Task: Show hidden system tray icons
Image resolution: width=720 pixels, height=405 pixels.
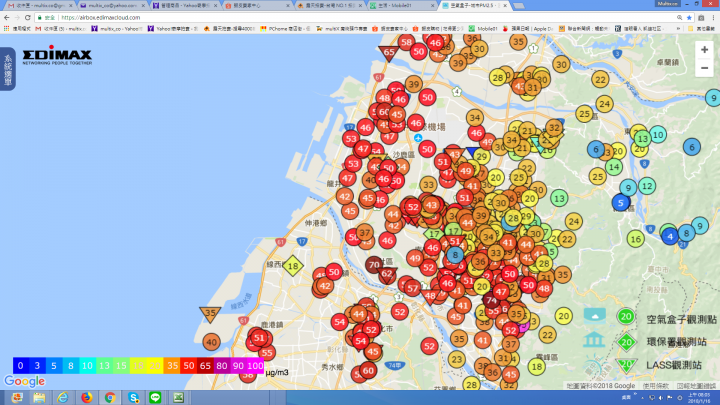Action: 642,398
